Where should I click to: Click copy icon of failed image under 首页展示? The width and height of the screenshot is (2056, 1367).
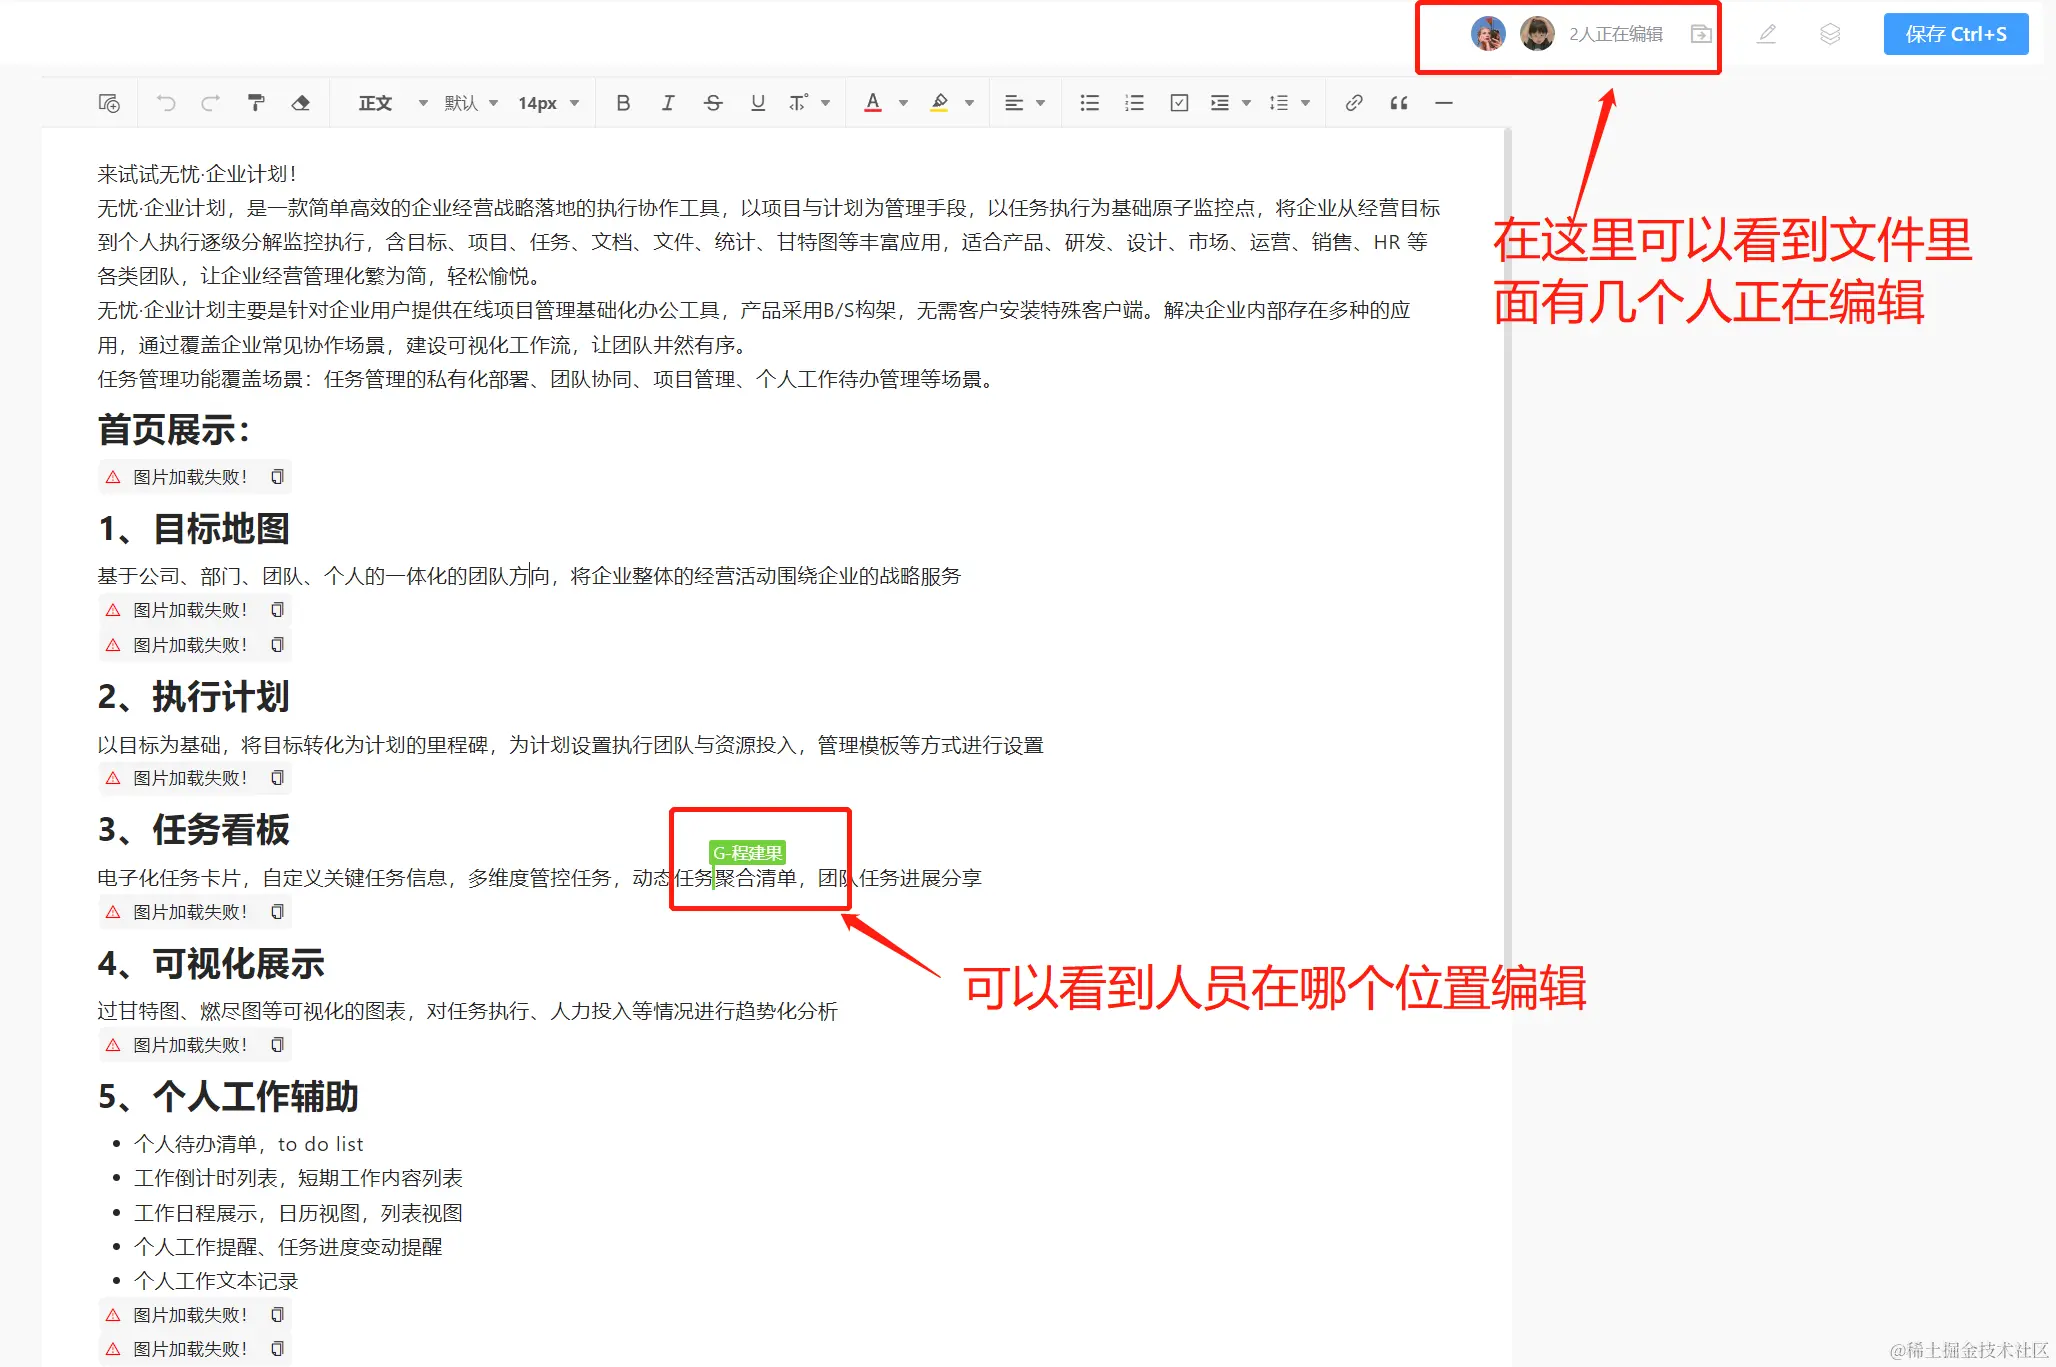click(x=278, y=477)
